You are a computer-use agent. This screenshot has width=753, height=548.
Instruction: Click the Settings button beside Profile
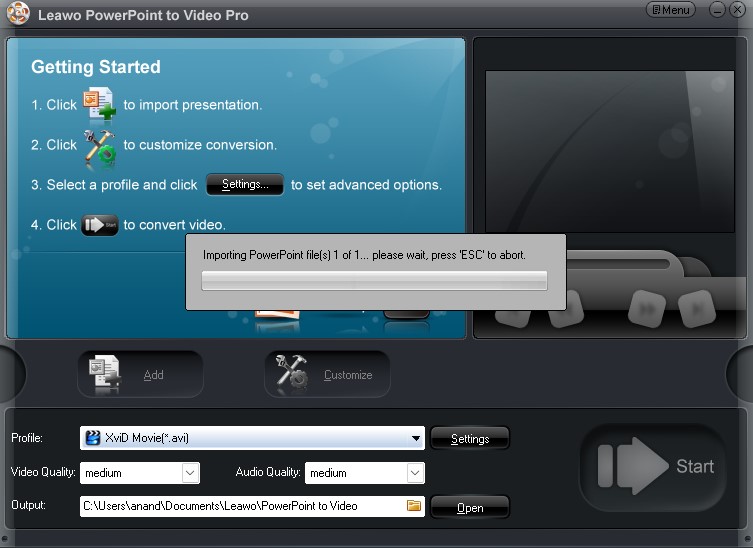[x=469, y=439]
